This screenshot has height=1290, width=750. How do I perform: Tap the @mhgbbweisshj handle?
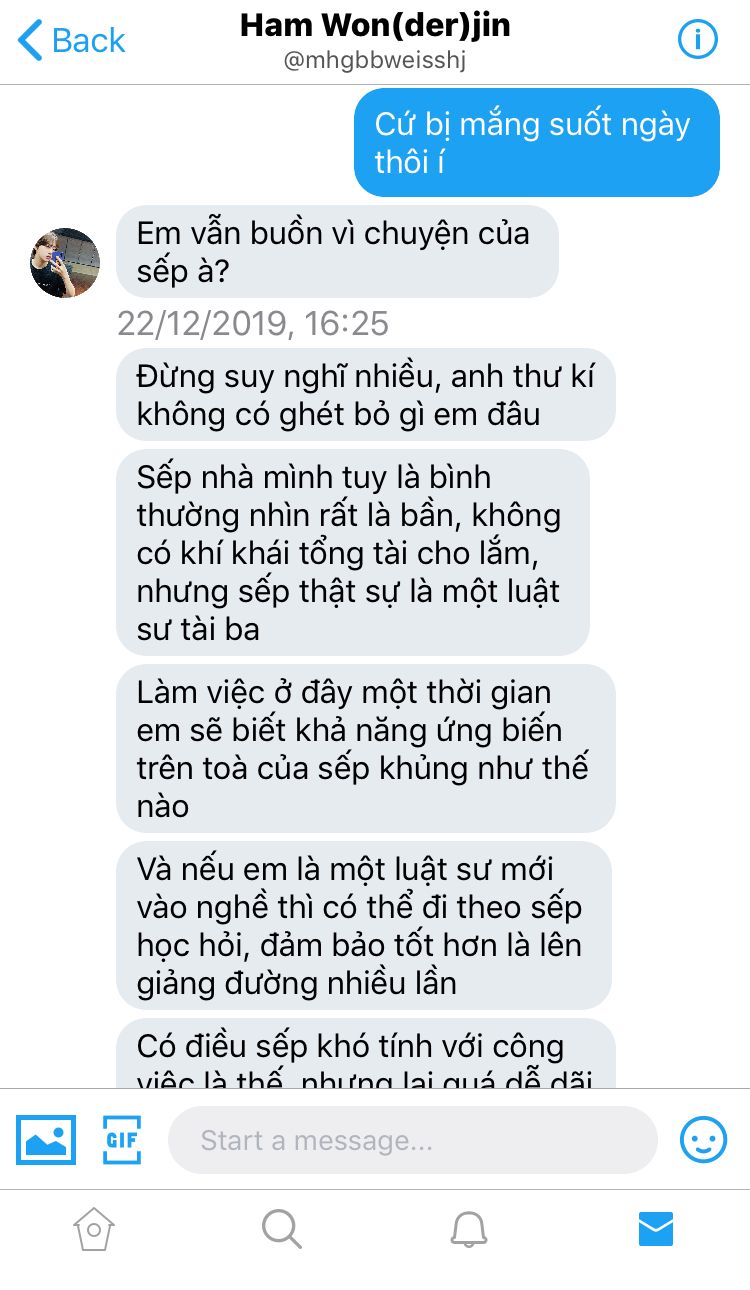coord(375,61)
